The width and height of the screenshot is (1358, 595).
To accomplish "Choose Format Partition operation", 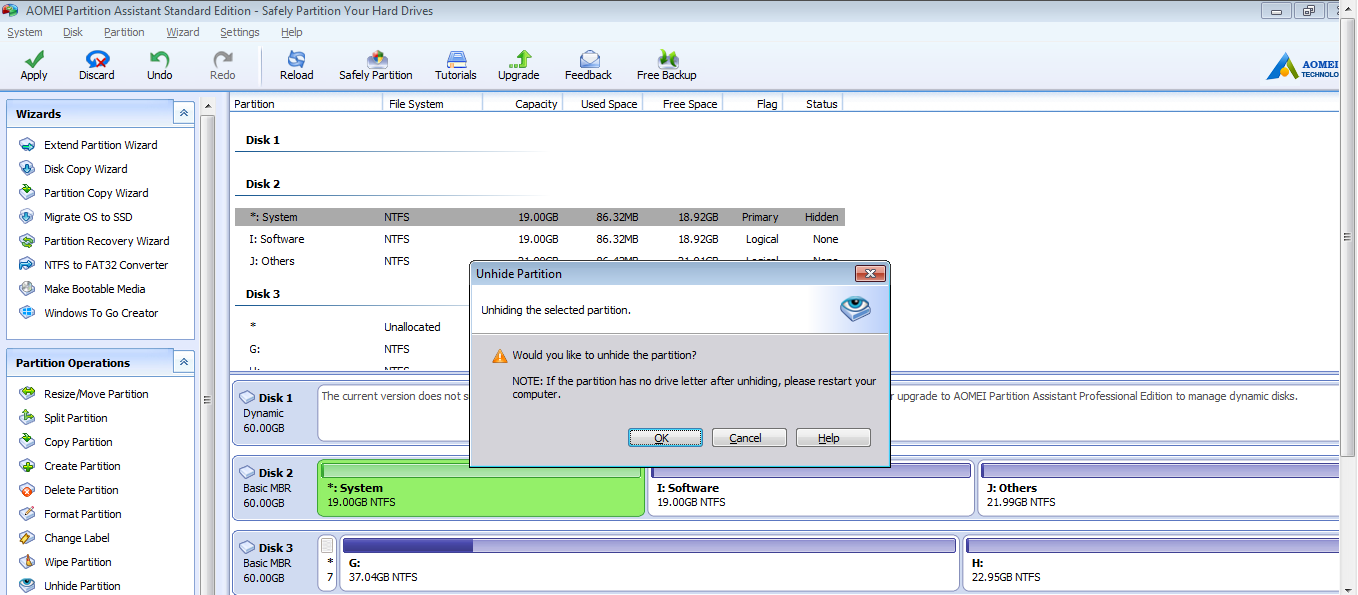I will click(82, 514).
